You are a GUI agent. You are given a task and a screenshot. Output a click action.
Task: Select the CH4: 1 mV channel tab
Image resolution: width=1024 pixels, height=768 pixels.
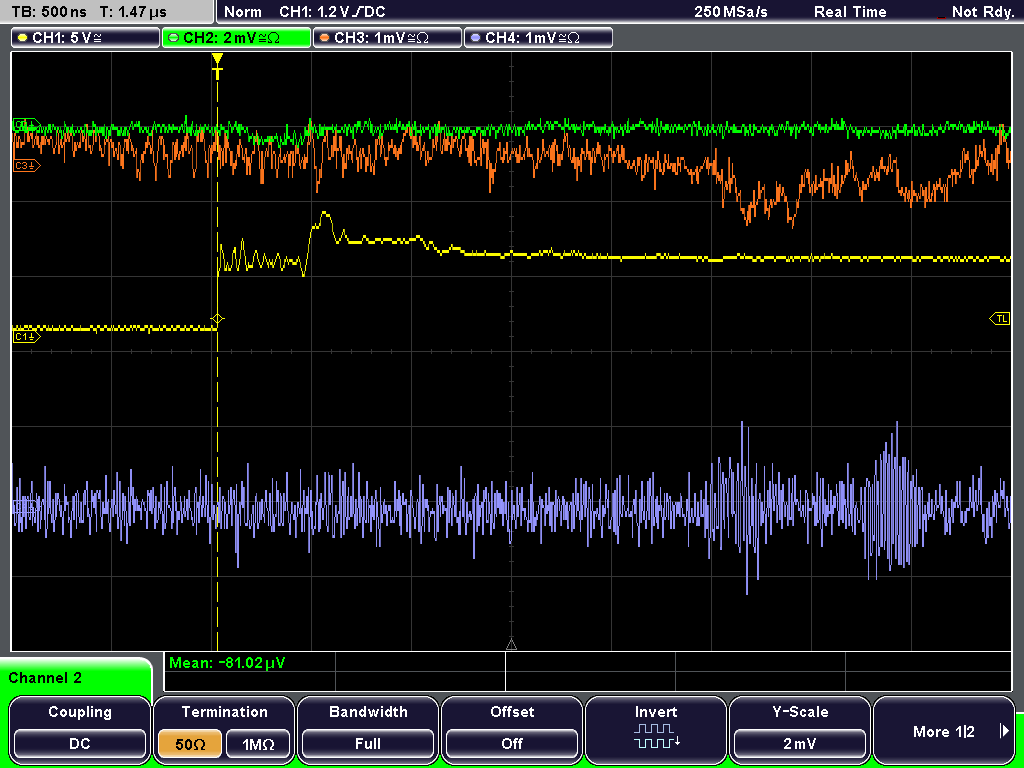pos(538,38)
